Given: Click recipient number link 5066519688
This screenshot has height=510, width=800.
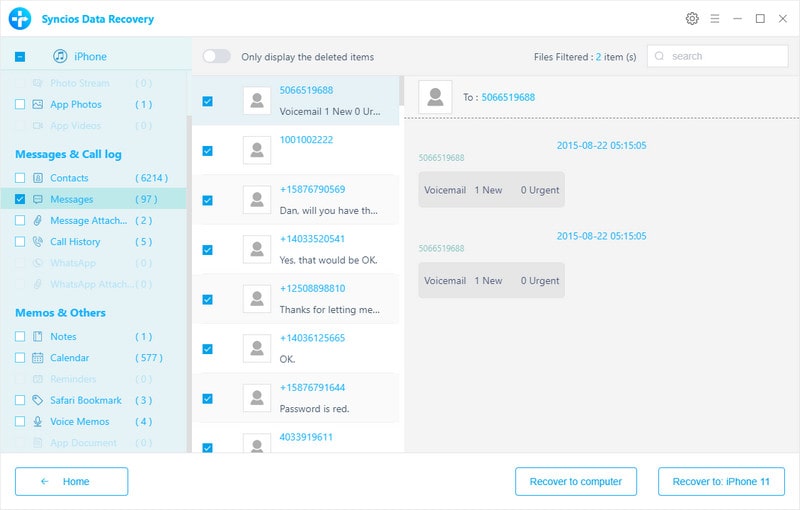Looking at the screenshot, I should tap(508, 97).
